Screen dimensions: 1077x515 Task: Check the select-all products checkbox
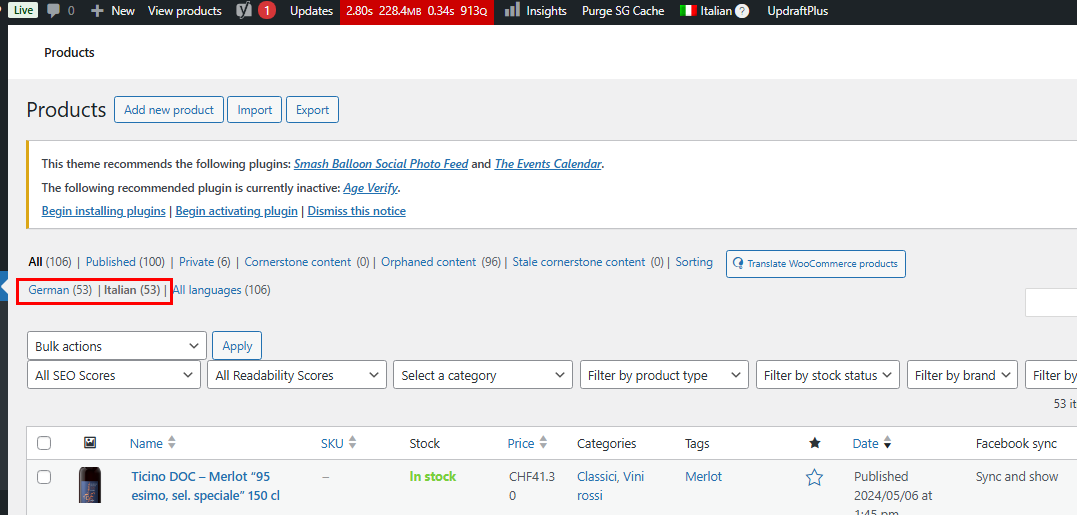44,444
